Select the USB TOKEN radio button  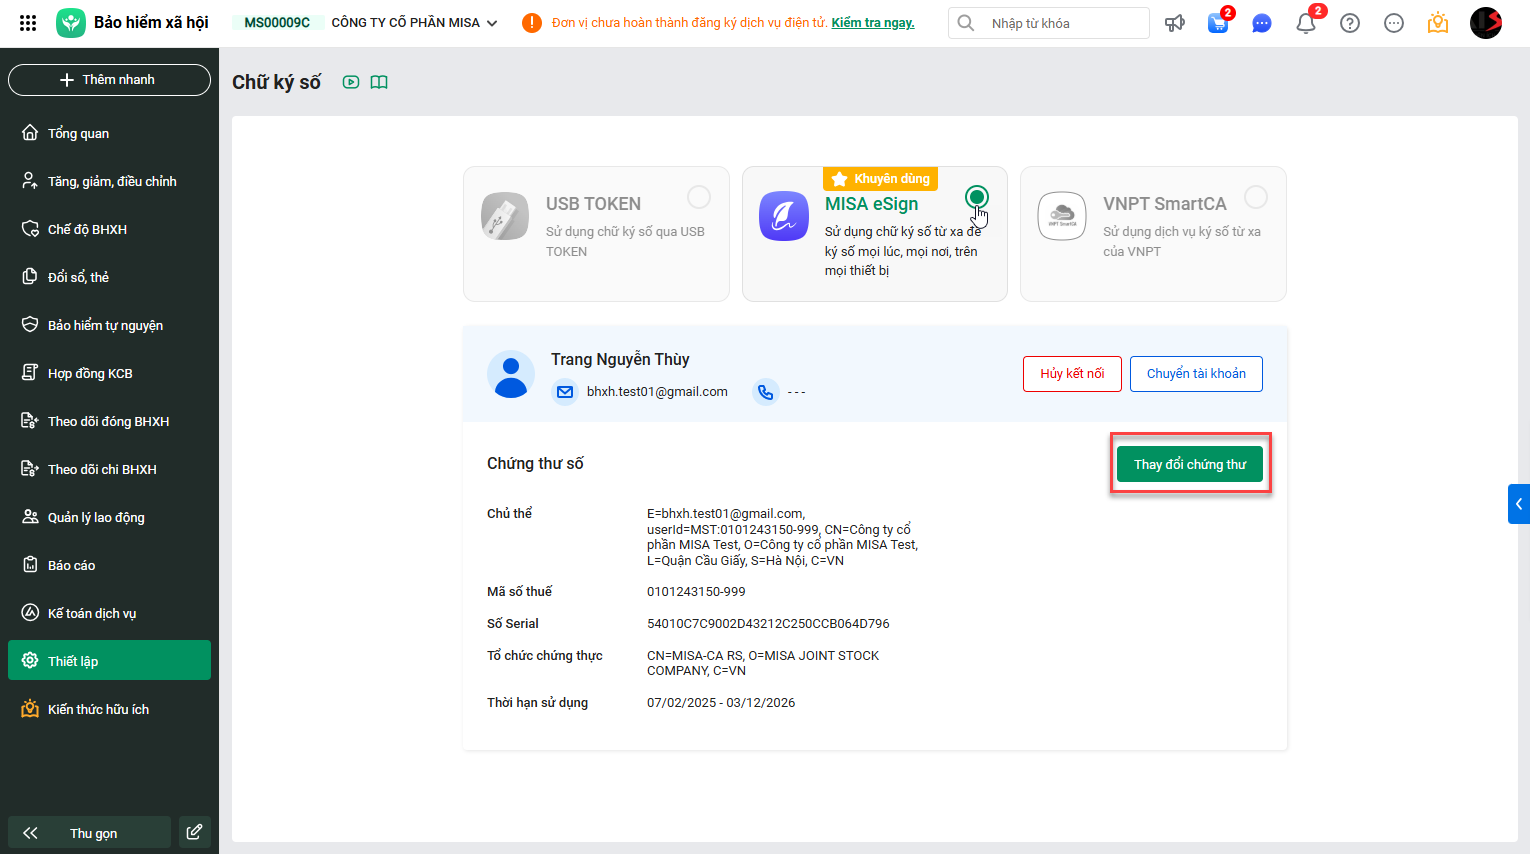tap(699, 197)
